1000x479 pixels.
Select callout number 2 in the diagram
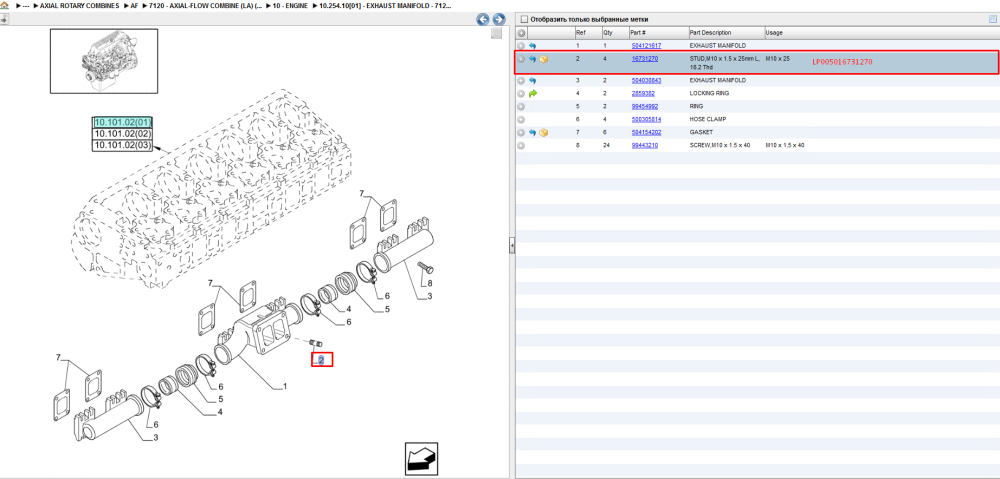(321, 360)
